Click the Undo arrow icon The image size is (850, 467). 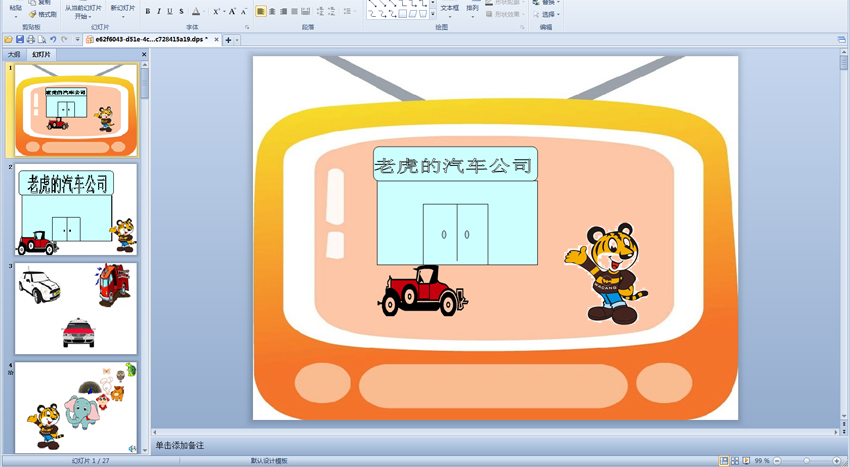click(x=53, y=40)
